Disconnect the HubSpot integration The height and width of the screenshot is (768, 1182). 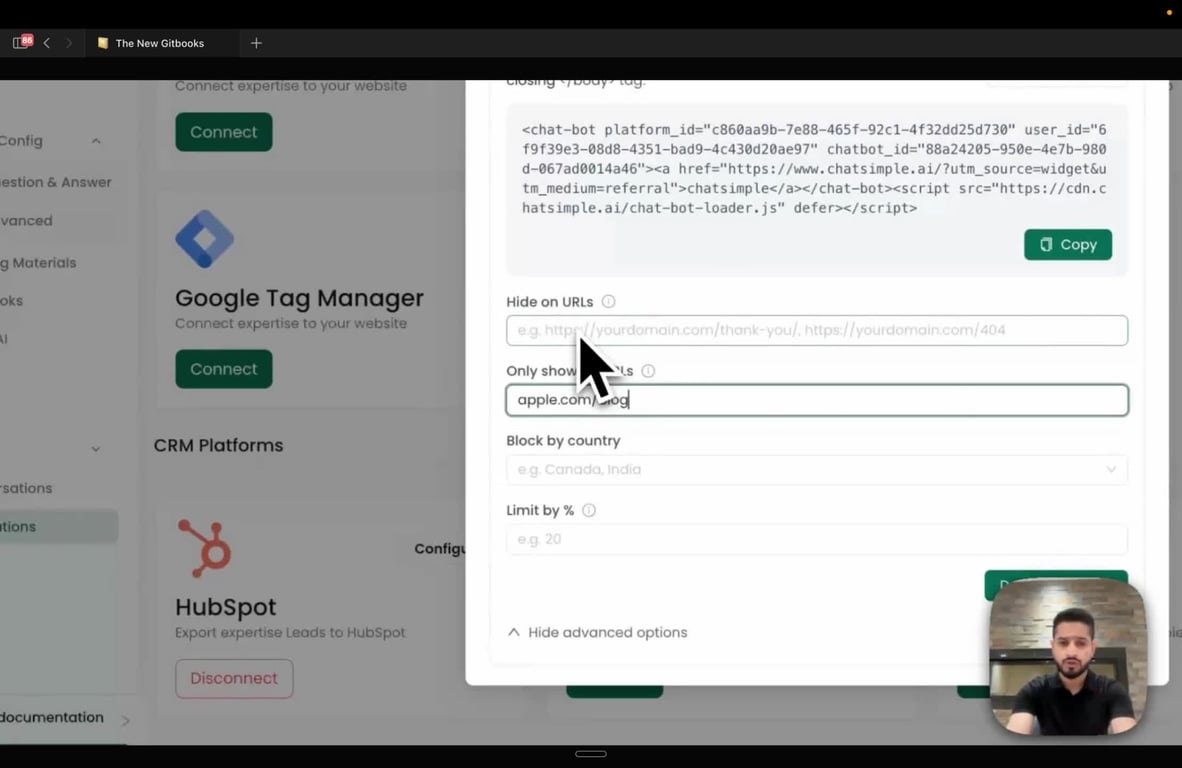(234, 678)
